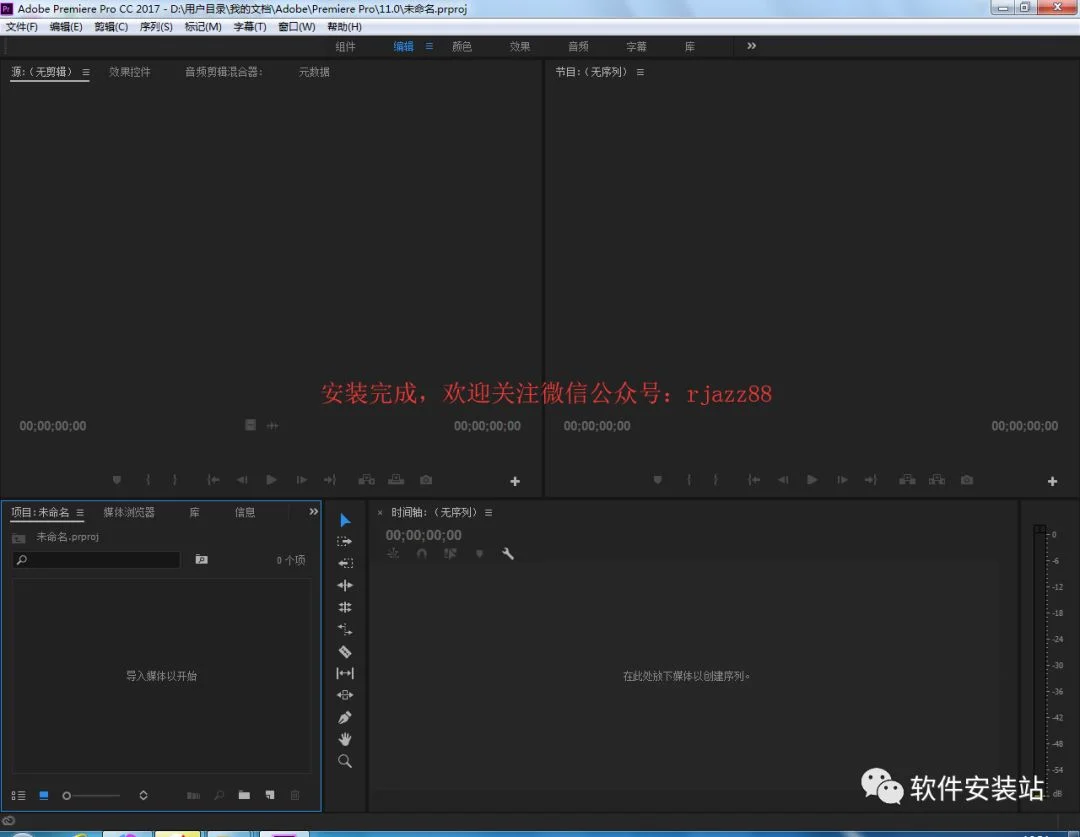Image resolution: width=1080 pixels, height=837 pixels.
Task: Export frame camera icon in Program monitor
Action: (x=967, y=479)
